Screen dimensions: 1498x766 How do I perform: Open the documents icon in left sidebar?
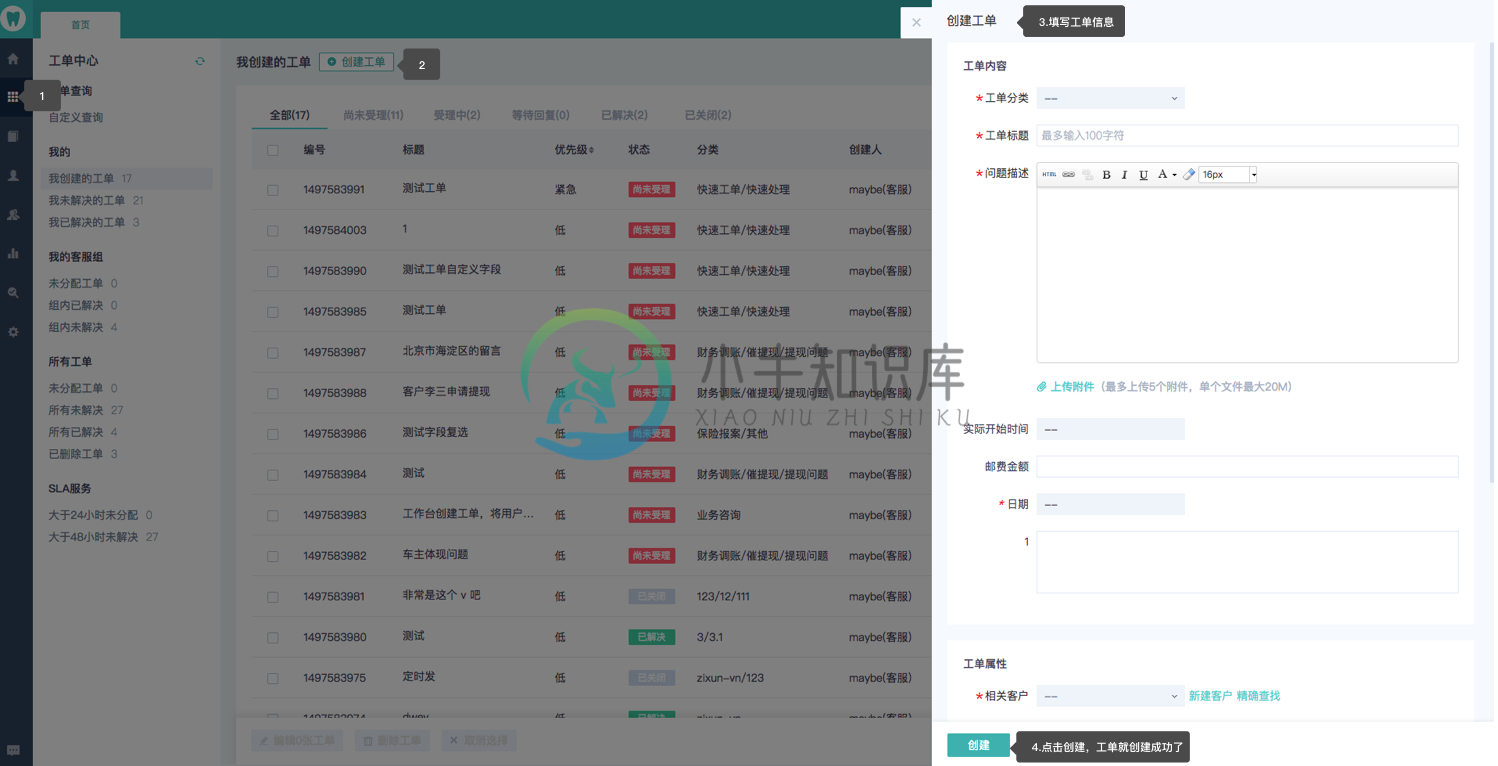[x=13, y=136]
